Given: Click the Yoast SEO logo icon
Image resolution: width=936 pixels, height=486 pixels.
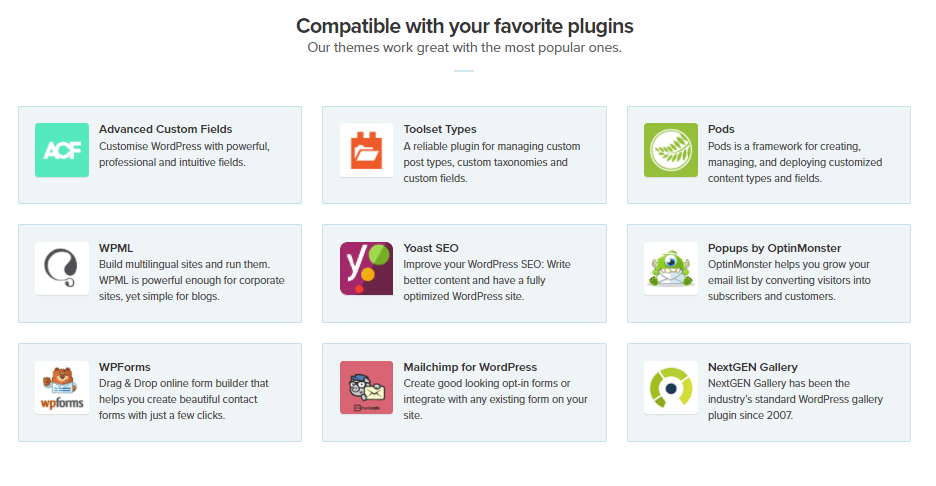Looking at the screenshot, I should pos(367,269).
